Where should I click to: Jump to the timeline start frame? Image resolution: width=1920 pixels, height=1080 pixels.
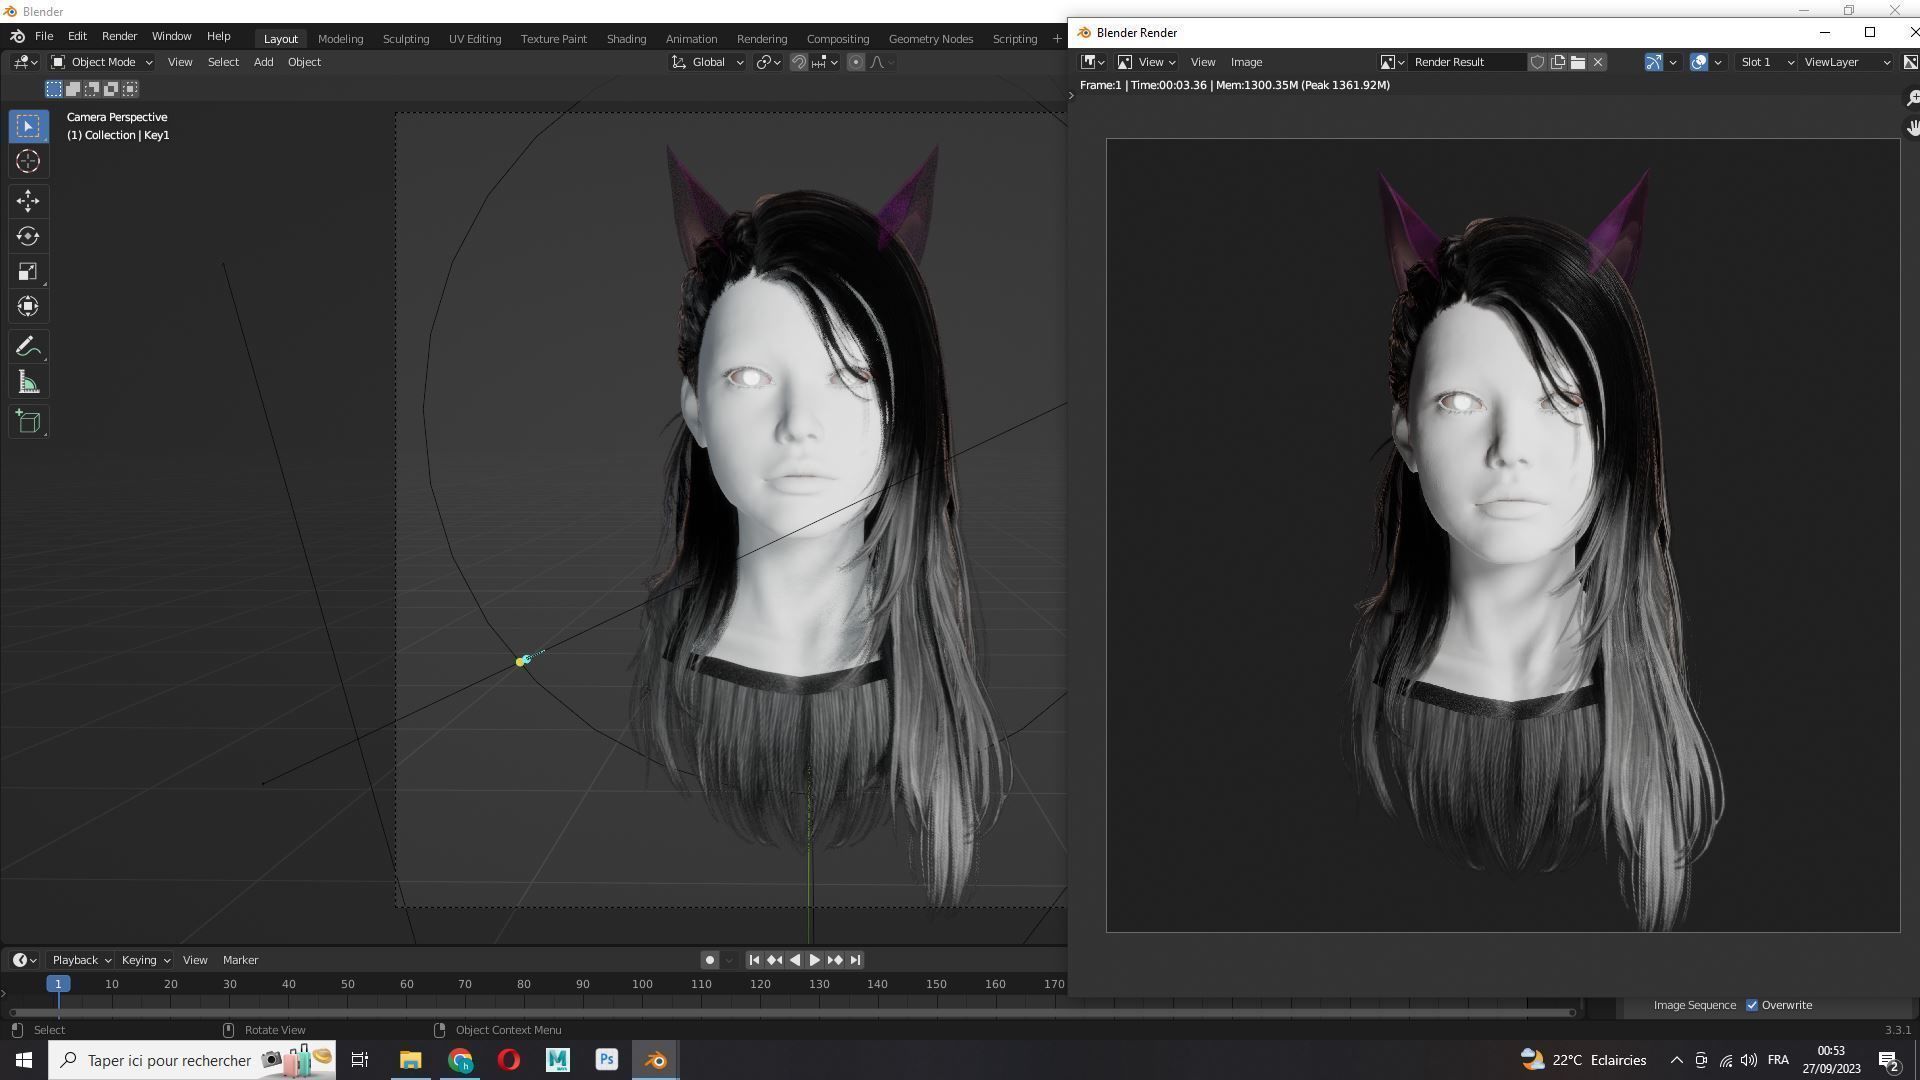tap(755, 960)
